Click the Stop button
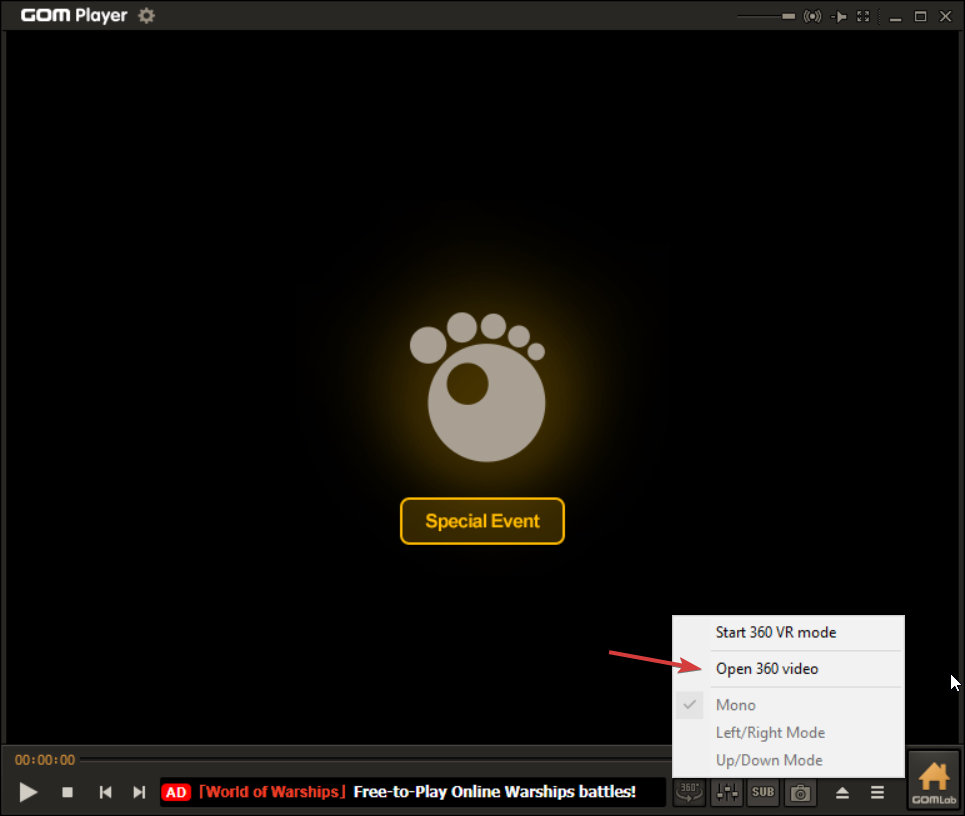Viewport: 965px width, 816px height. 68,793
